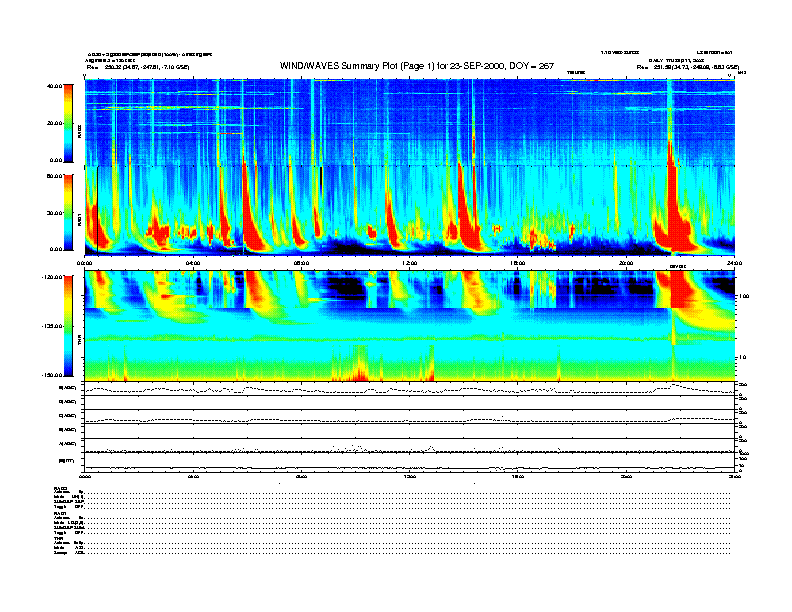Click the 30.00 label on RAD1 scale
This screenshot has height=612, width=792.
pos(55,213)
